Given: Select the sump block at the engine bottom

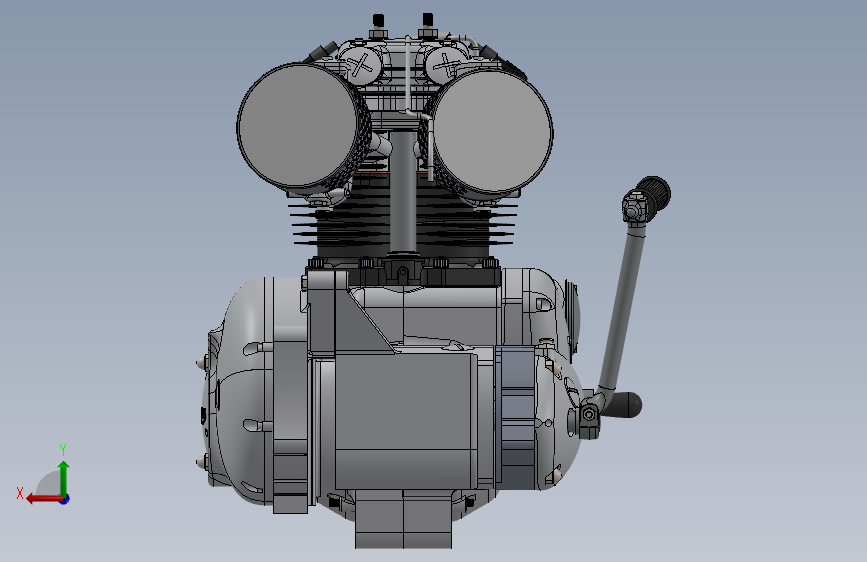Looking at the screenshot, I should [404, 519].
